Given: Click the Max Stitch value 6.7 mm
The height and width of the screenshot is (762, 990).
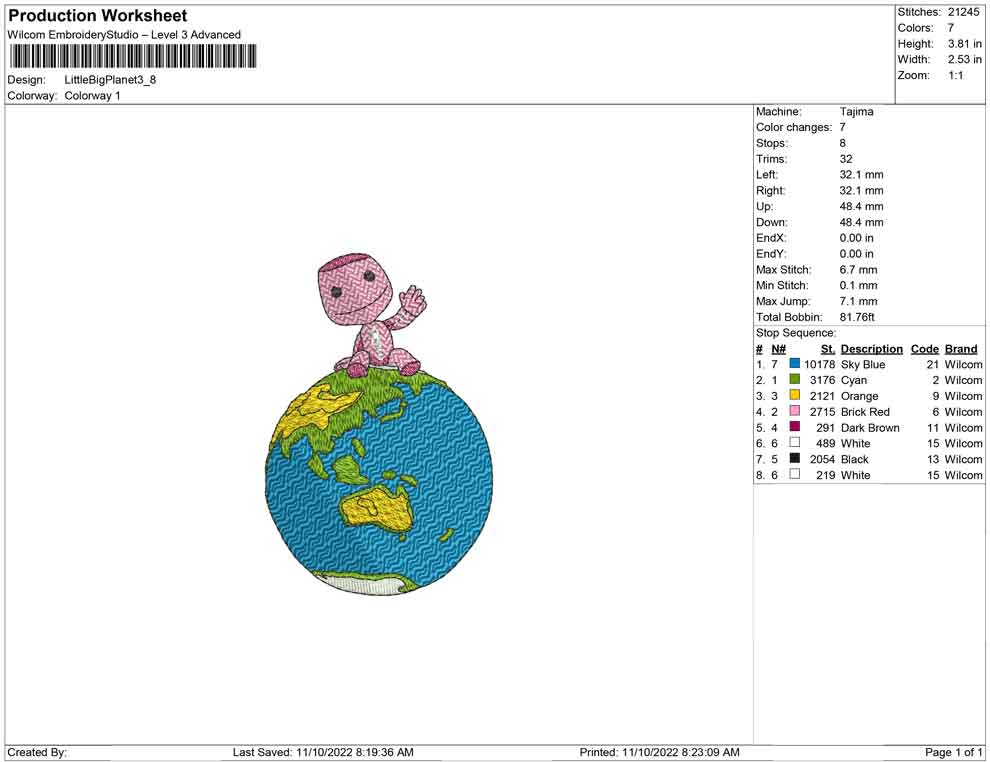Looking at the screenshot, I should (858, 270).
